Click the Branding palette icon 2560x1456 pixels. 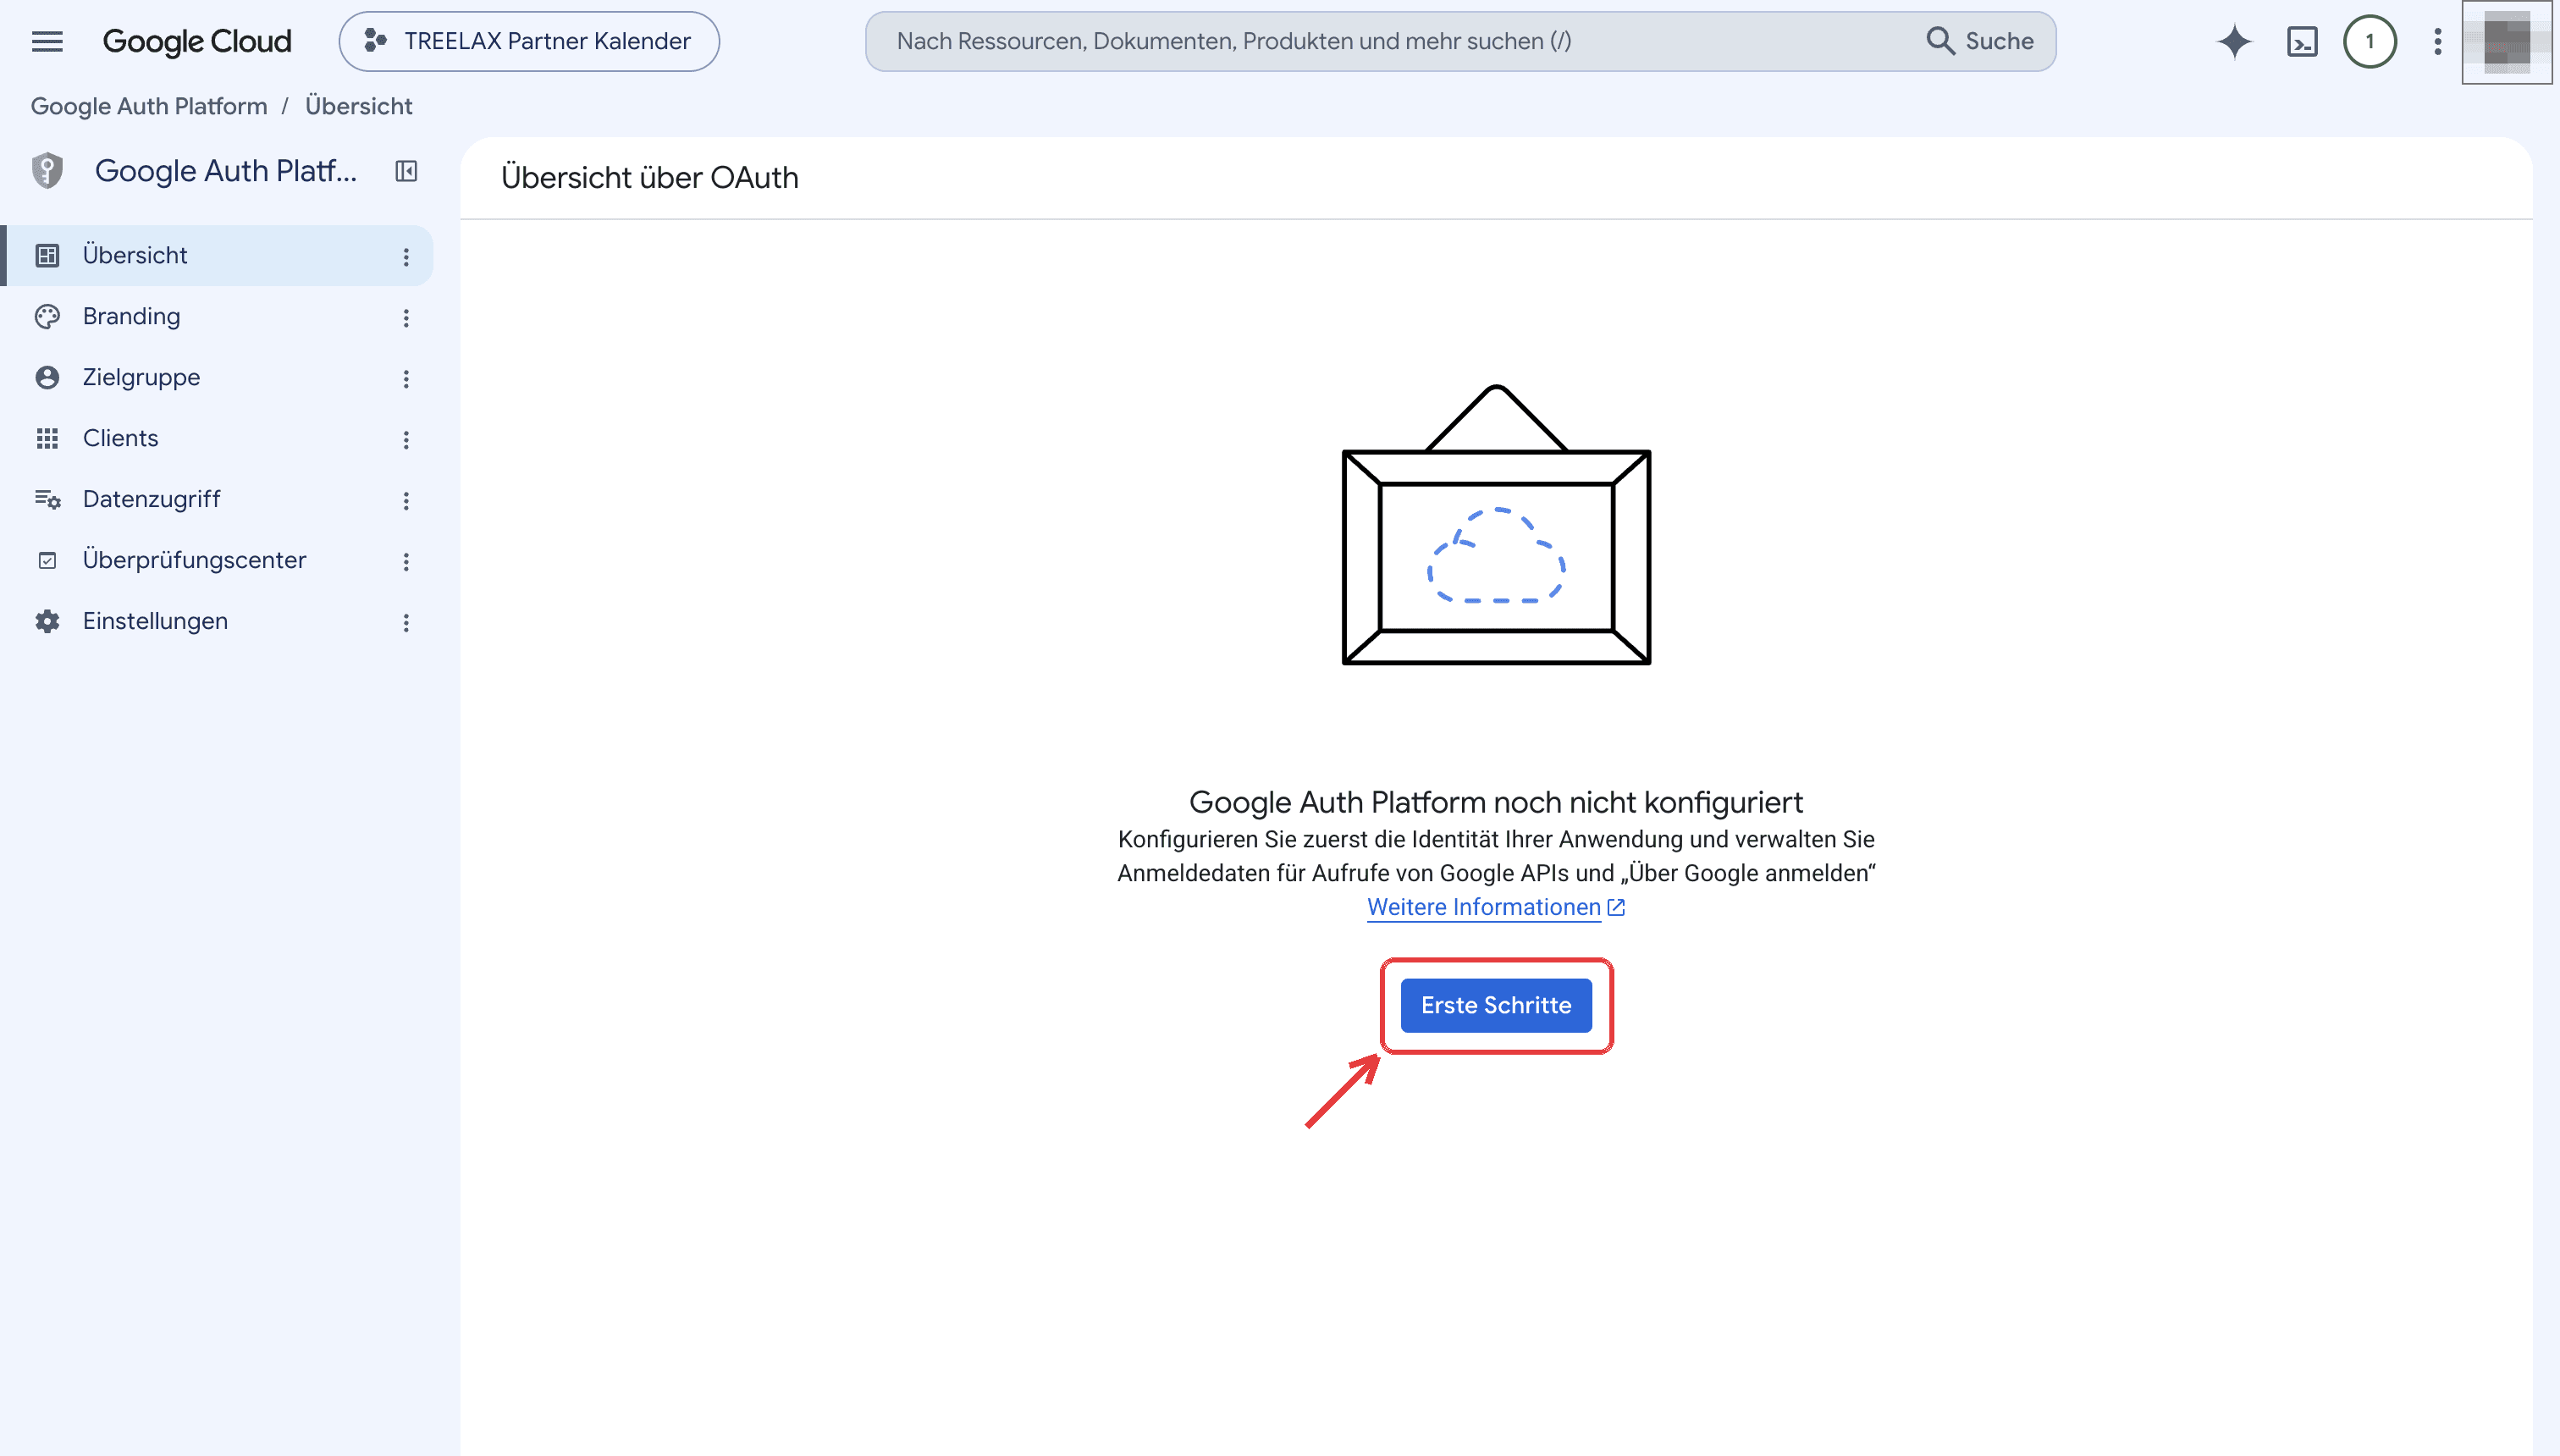pos(47,316)
